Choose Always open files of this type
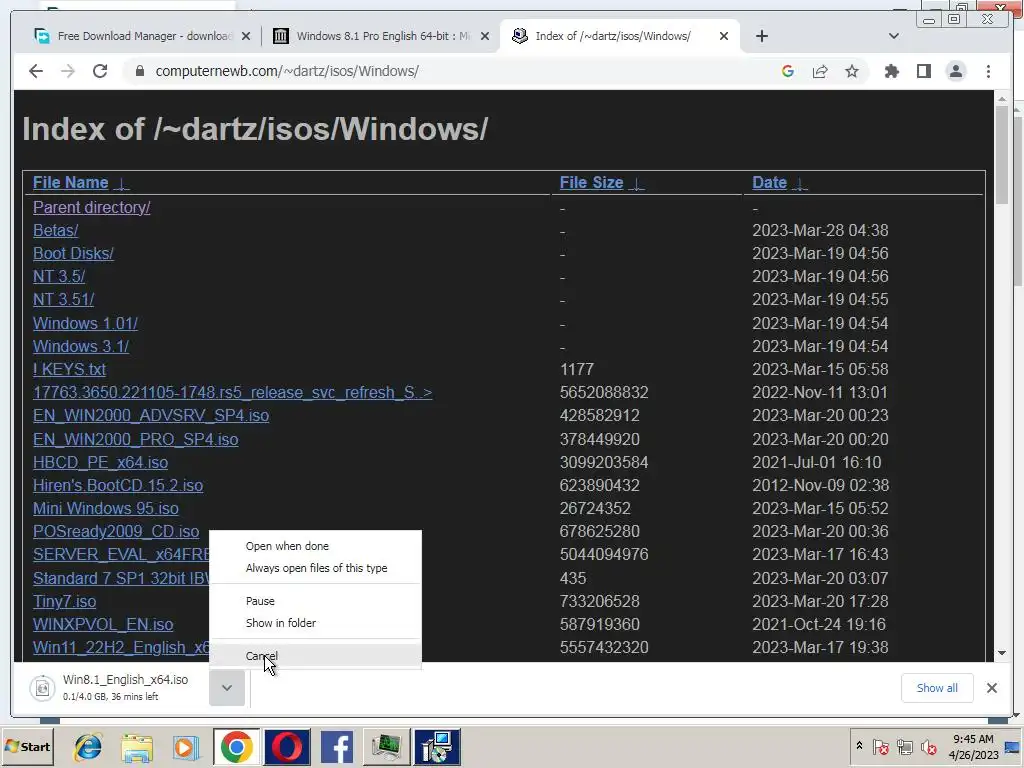The width and height of the screenshot is (1024, 768). (x=315, y=568)
